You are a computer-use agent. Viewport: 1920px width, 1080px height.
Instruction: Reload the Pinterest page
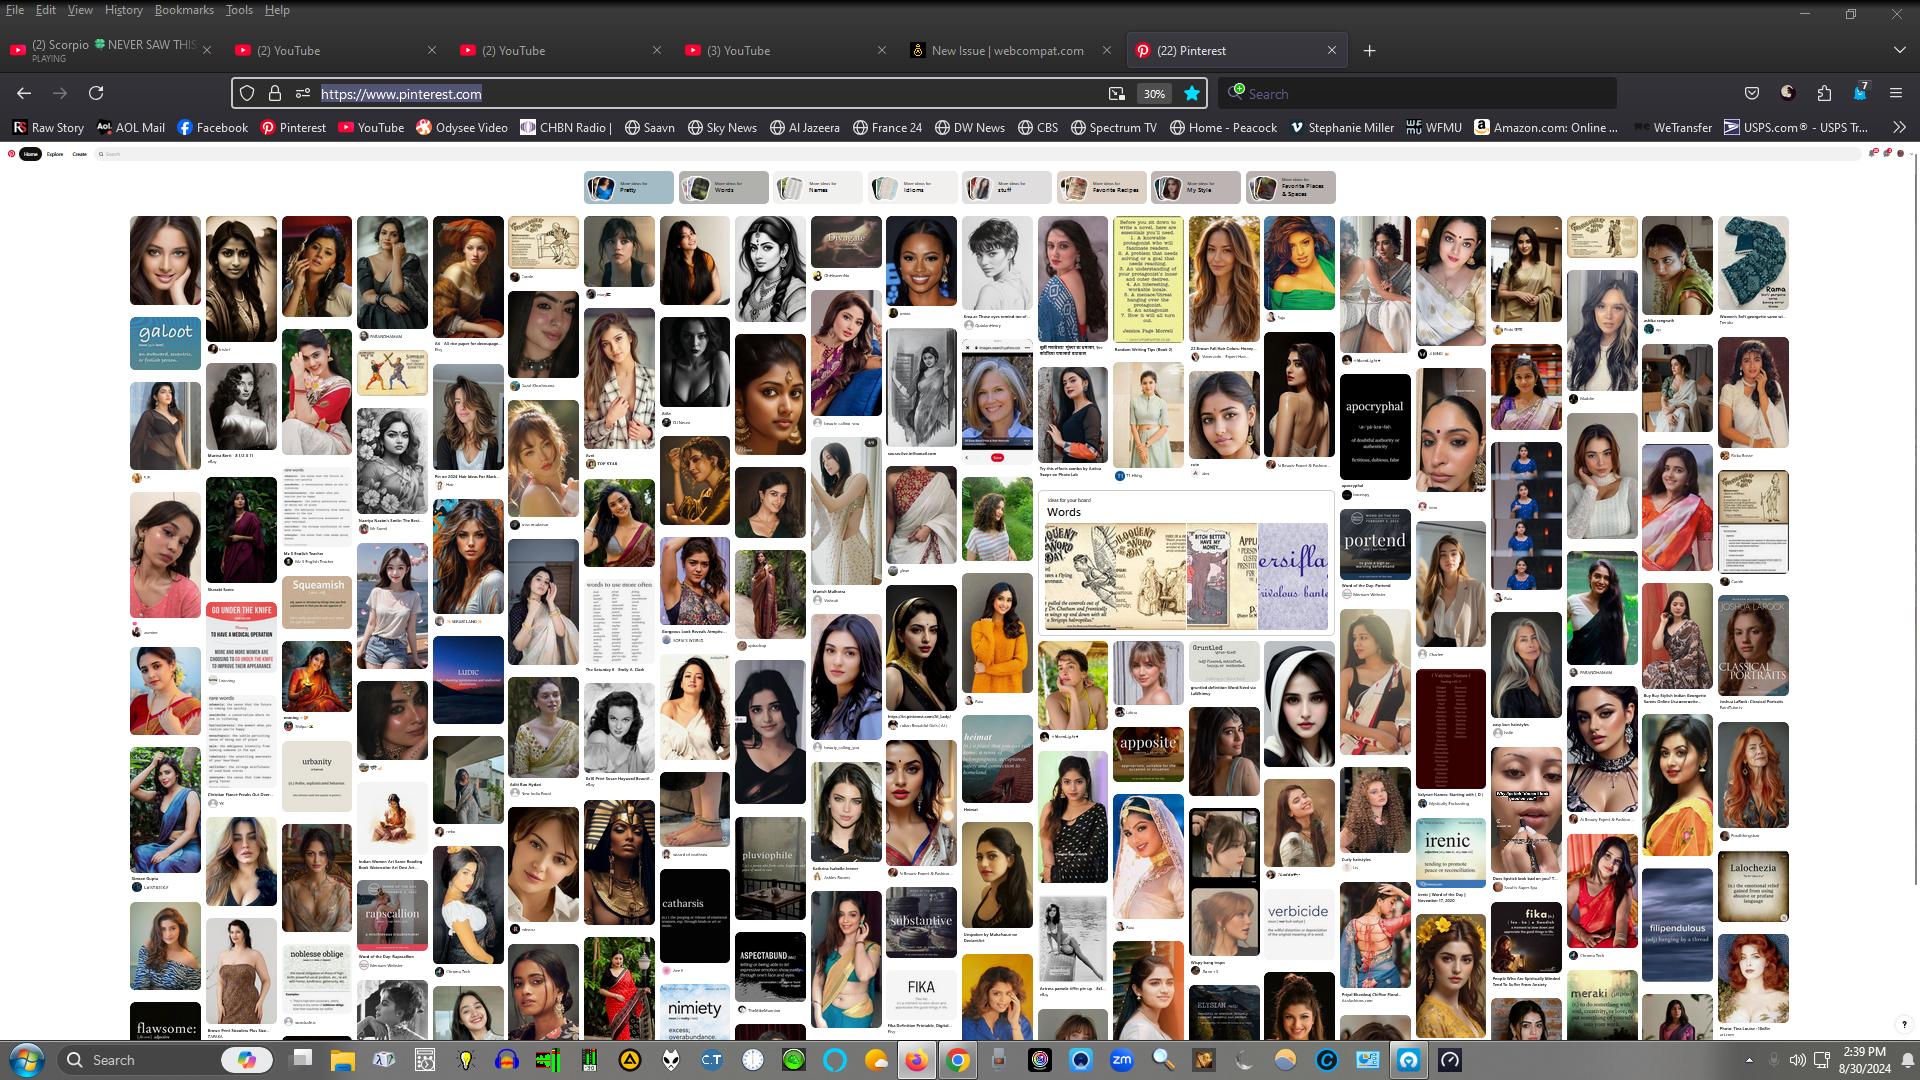click(x=96, y=93)
